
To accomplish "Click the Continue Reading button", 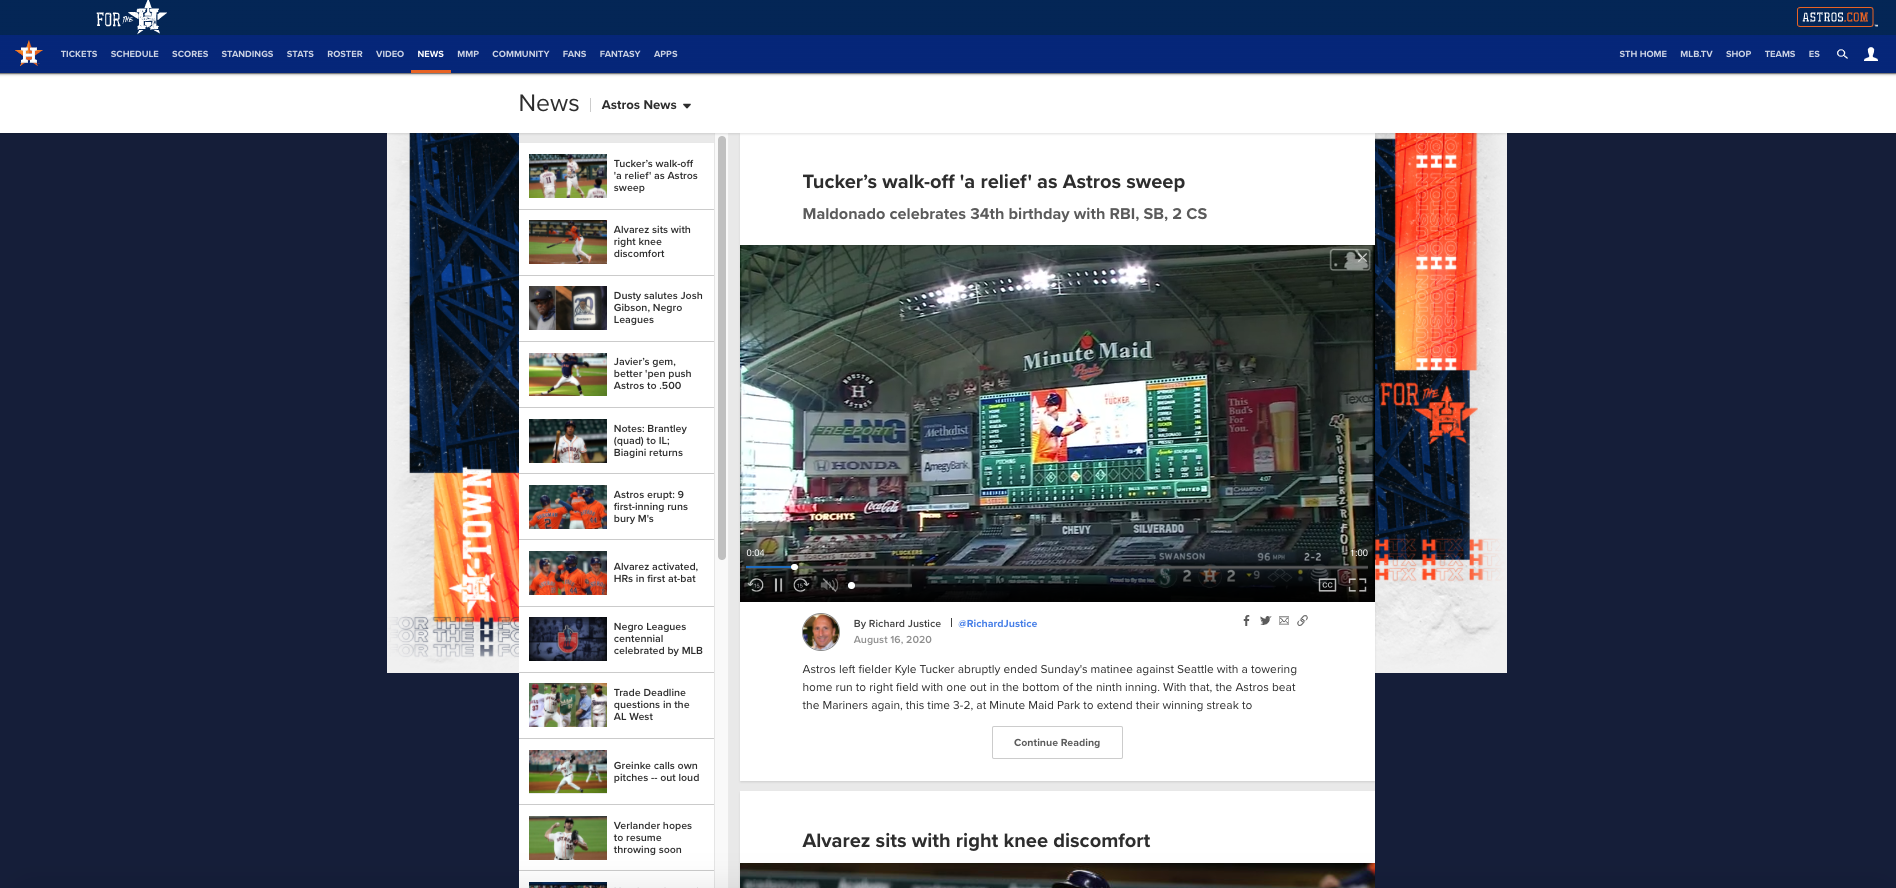I will [x=1057, y=743].
